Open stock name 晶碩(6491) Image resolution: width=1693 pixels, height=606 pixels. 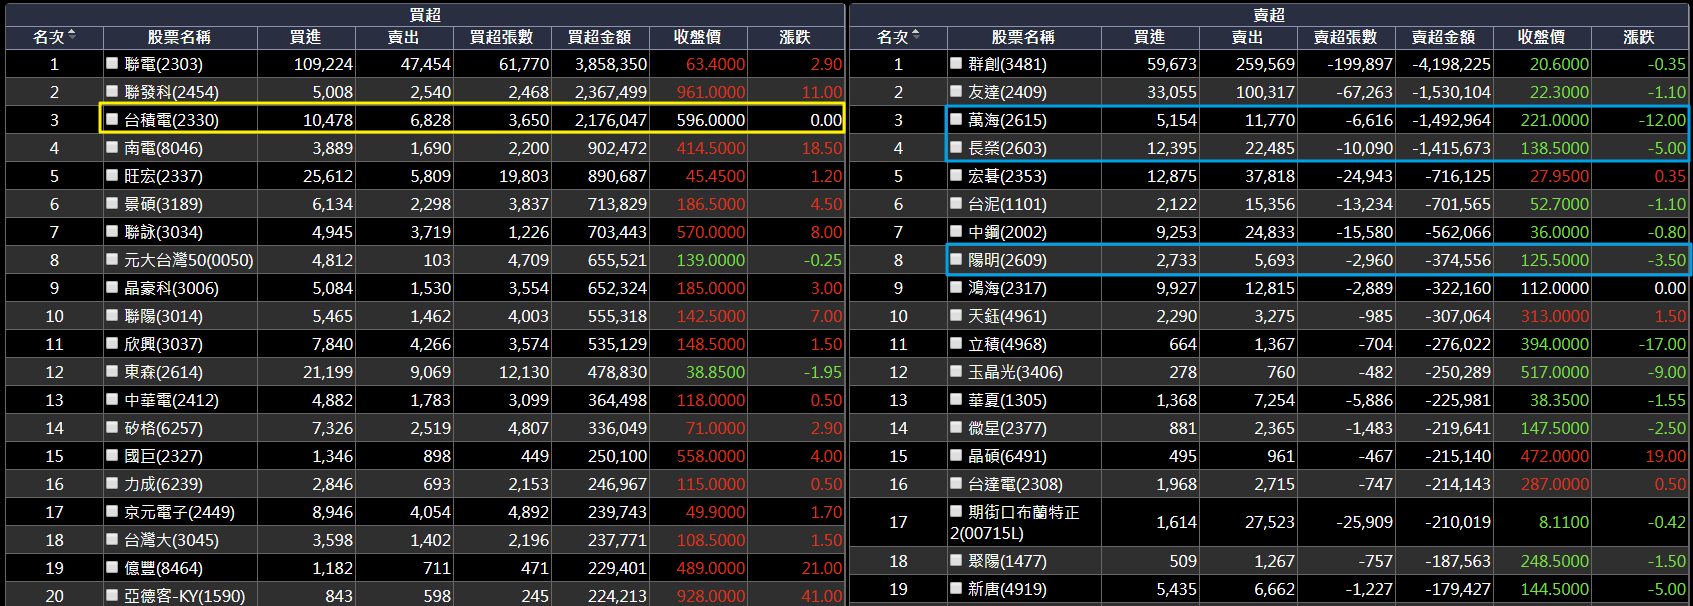[x=1007, y=456]
